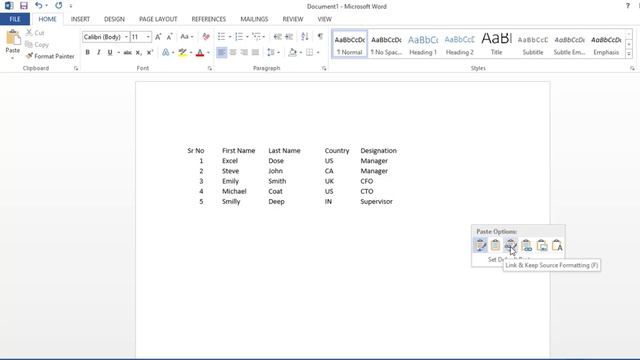Click Cut button in Clipboard group
The image size is (640, 360).
[35, 33]
